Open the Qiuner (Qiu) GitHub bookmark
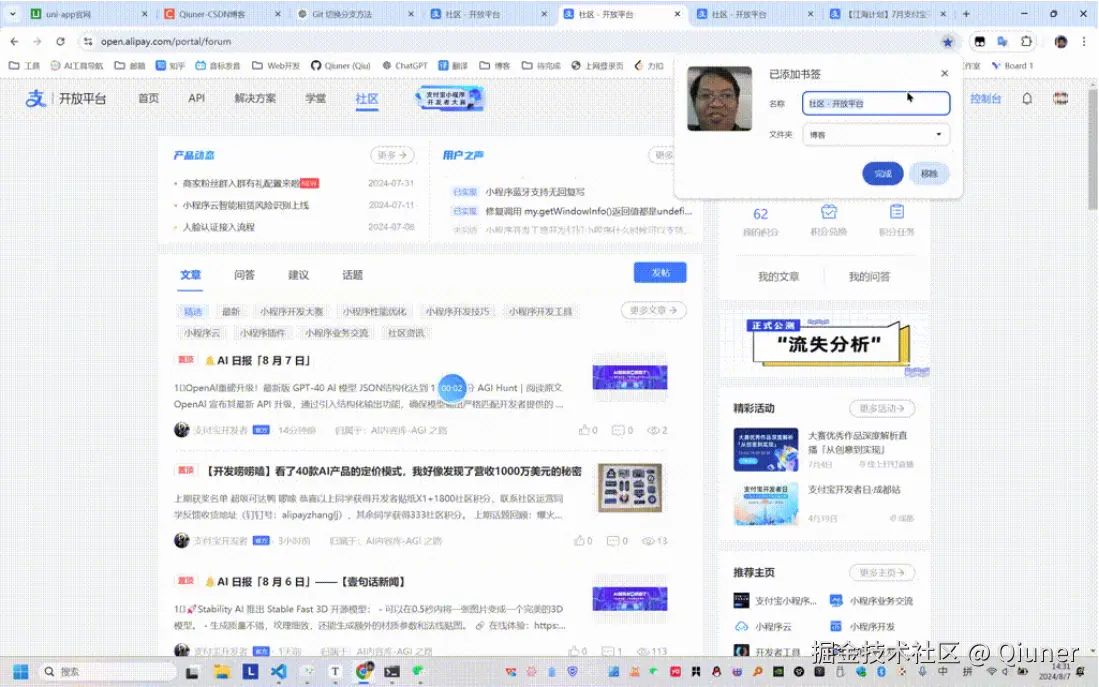The height and width of the screenshot is (687, 1099). pyautogui.click(x=340, y=66)
